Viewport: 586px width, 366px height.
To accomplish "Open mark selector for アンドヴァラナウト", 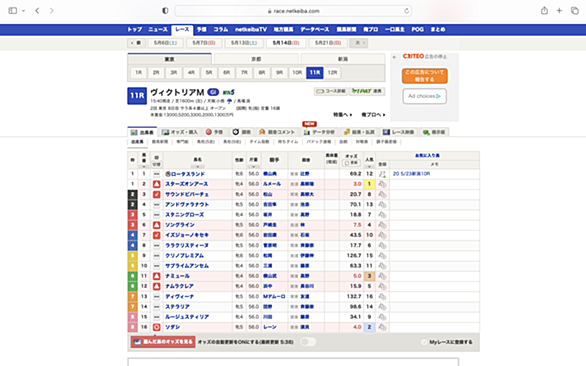I will pyautogui.click(x=157, y=205).
